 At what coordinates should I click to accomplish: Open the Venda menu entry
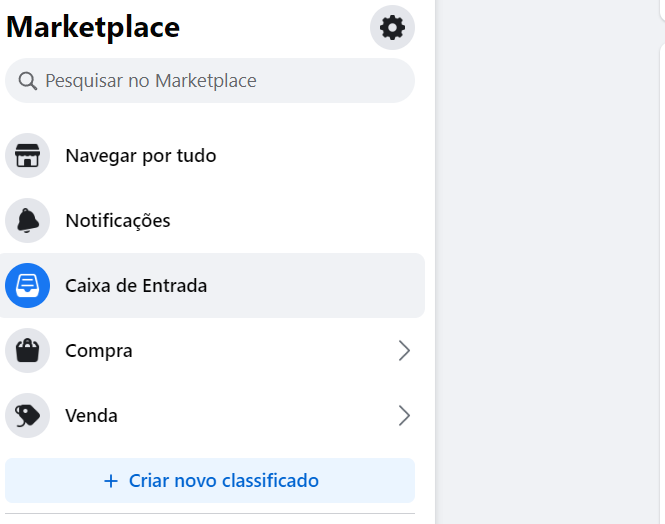[210, 415]
